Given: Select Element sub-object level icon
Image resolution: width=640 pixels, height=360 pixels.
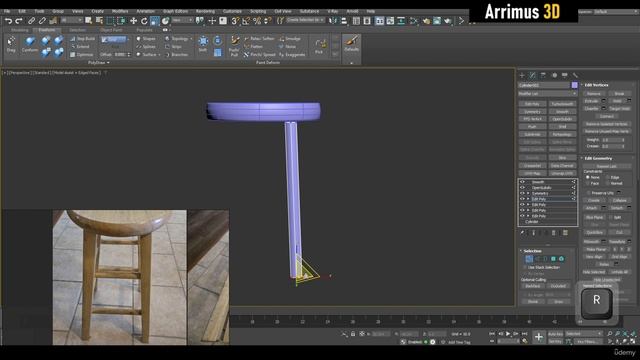Looking at the screenshot, I should point(561,259).
